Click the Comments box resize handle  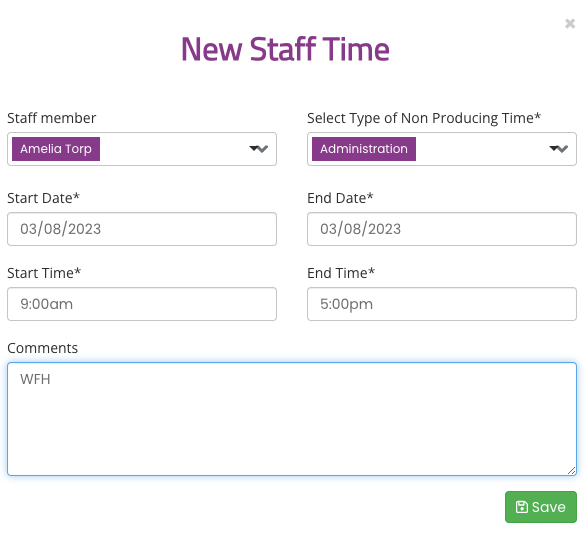[x=571, y=470]
